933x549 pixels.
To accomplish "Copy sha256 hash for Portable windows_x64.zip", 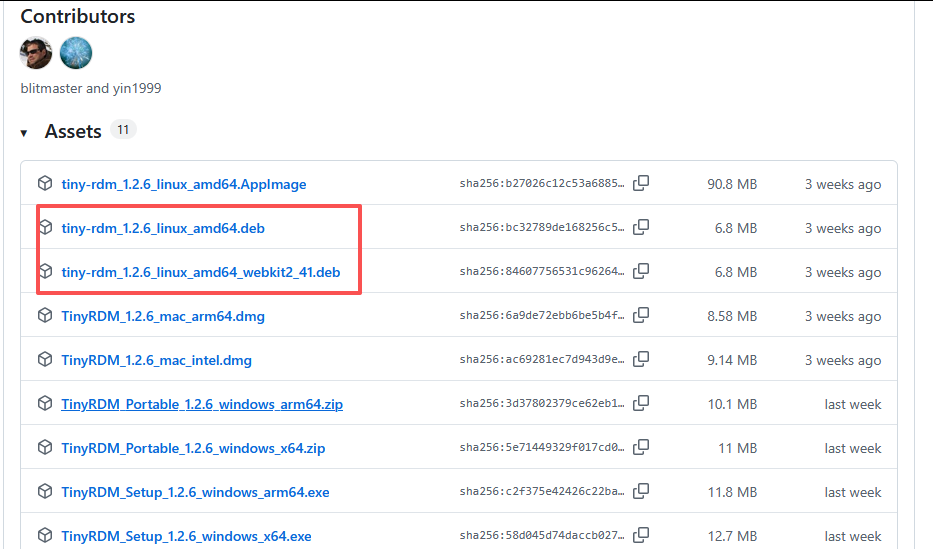I will coord(641,447).
